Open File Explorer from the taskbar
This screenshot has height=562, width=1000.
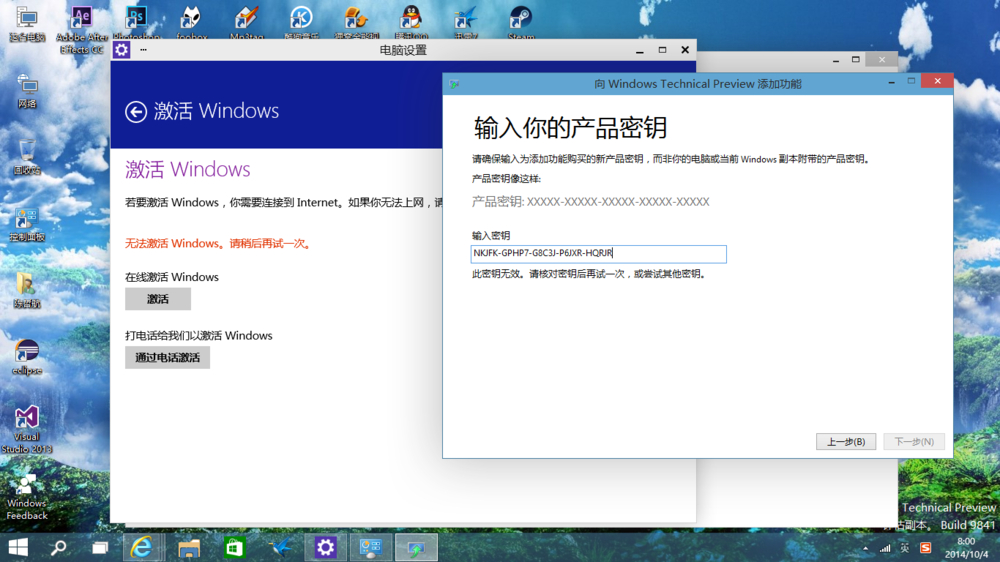pos(189,547)
